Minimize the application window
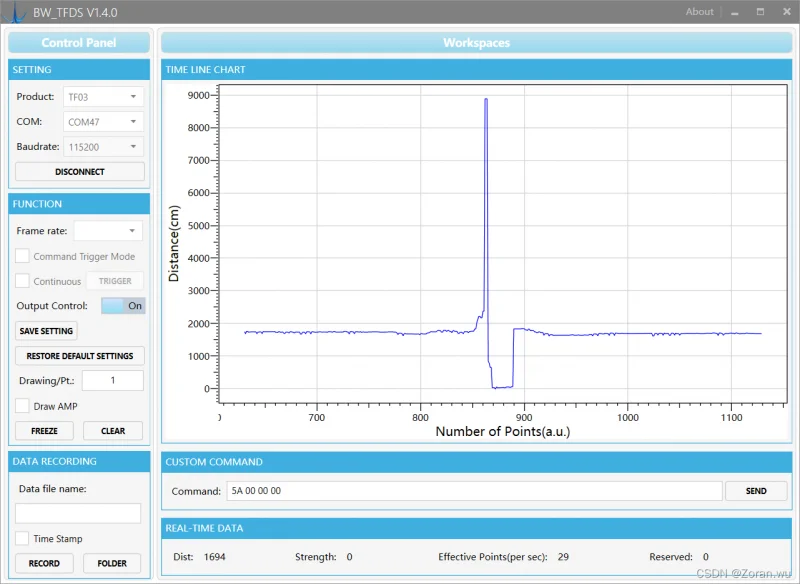 735,12
